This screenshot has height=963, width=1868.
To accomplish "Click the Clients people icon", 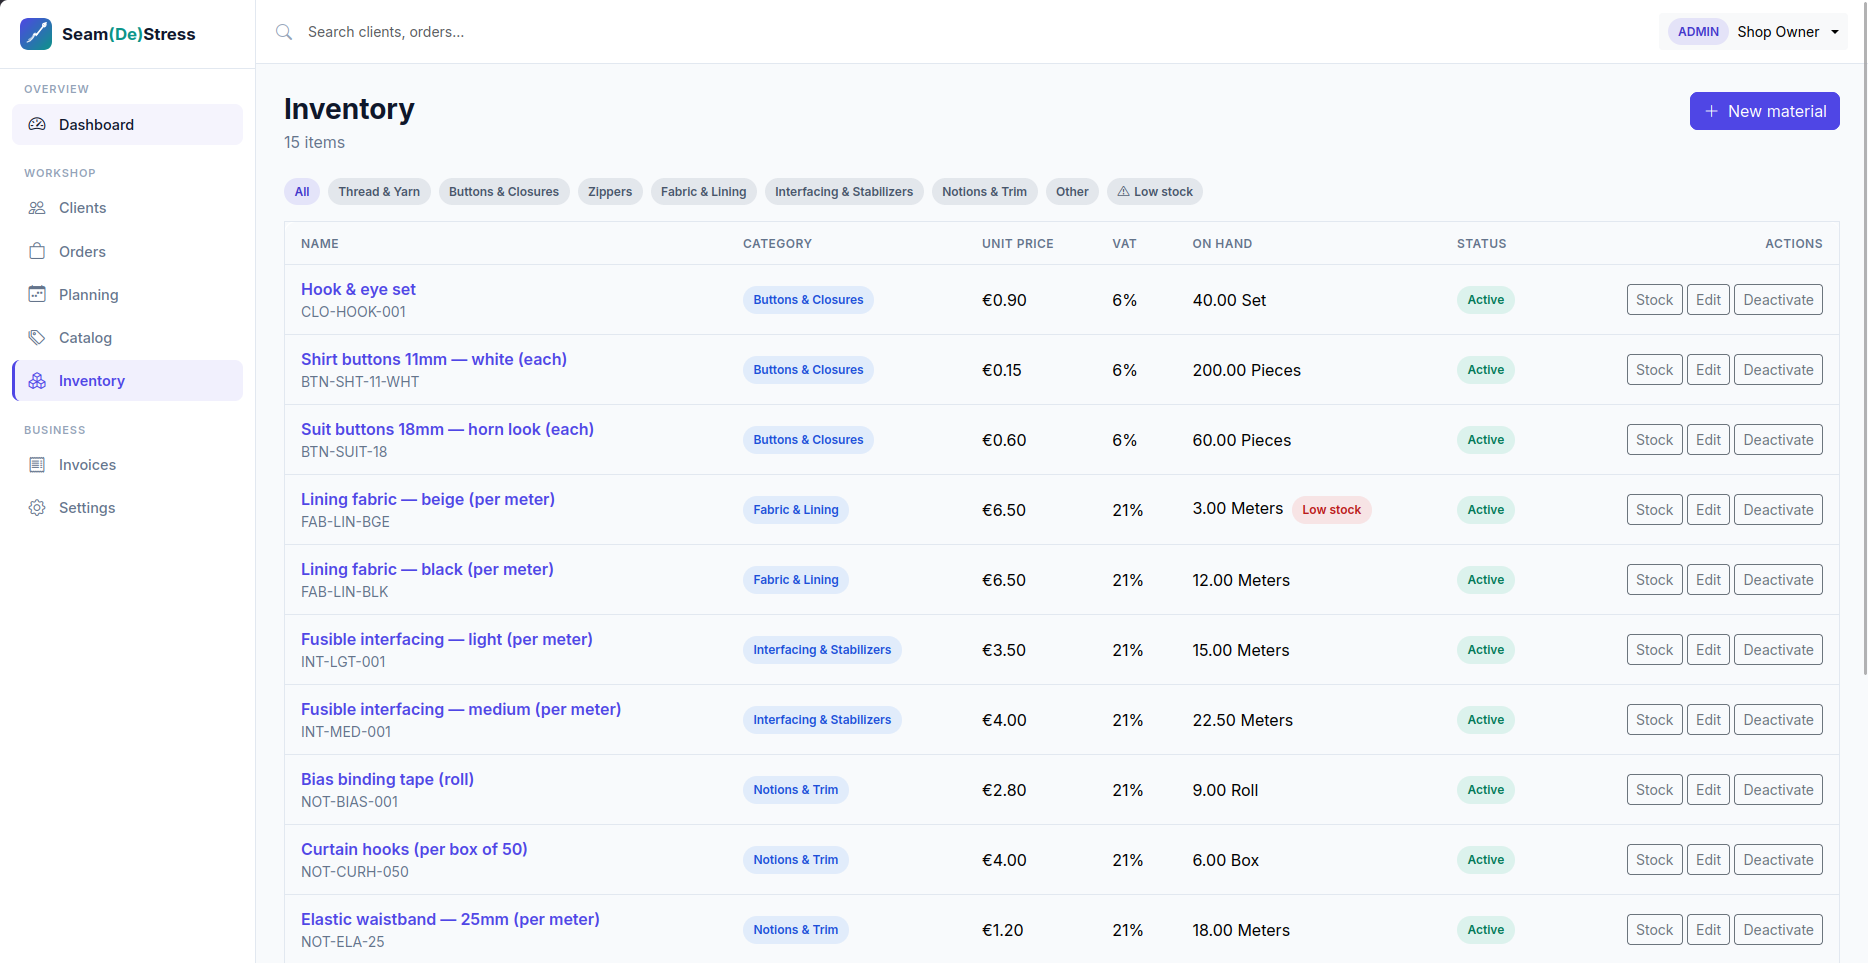I will [x=37, y=208].
